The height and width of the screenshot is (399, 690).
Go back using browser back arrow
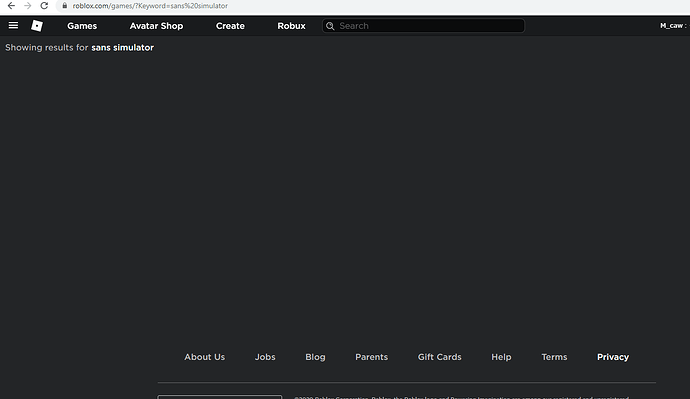pyautogui.click(x=11, y=6)
